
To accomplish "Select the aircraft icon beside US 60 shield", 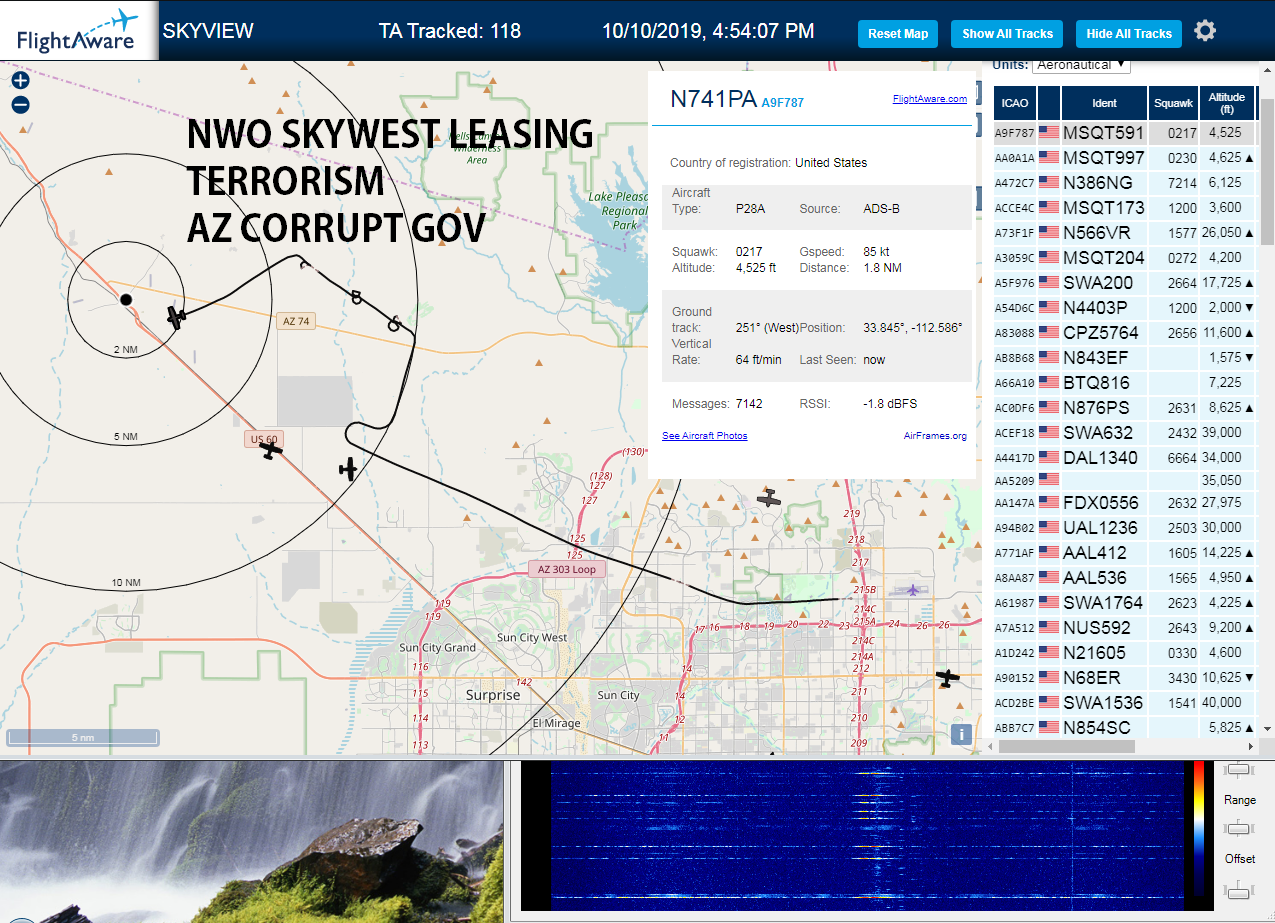I will [269, 450].
